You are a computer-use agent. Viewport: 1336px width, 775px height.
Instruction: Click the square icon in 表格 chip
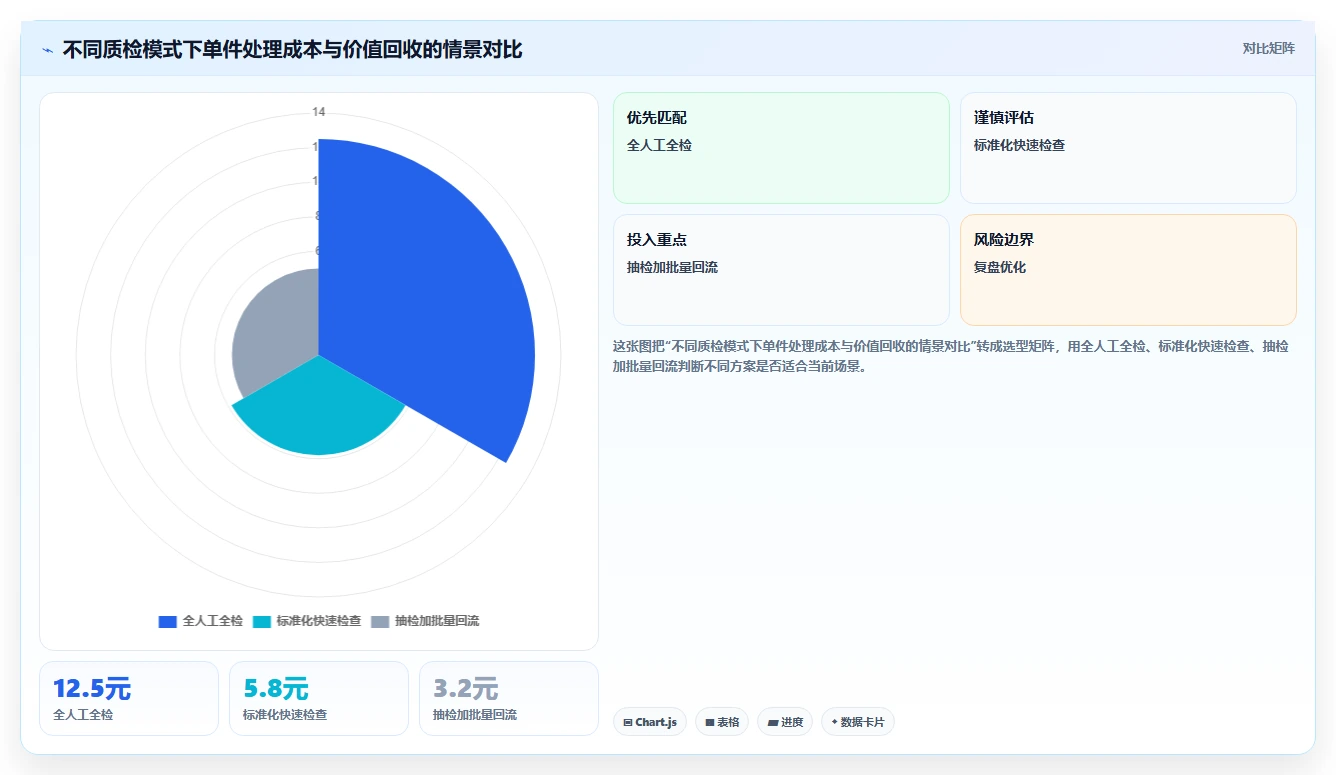[710, 722]
